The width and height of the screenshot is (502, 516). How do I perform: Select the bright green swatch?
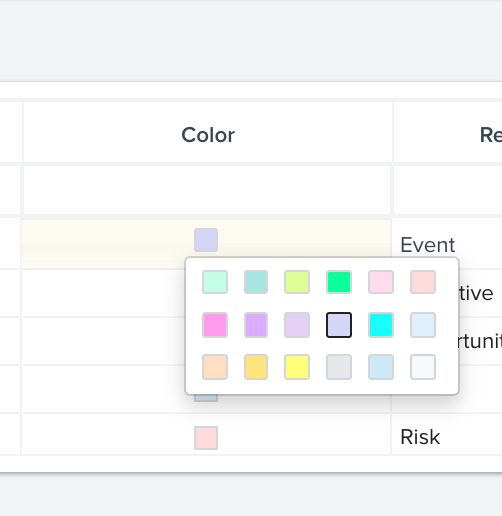pos(339,282)
